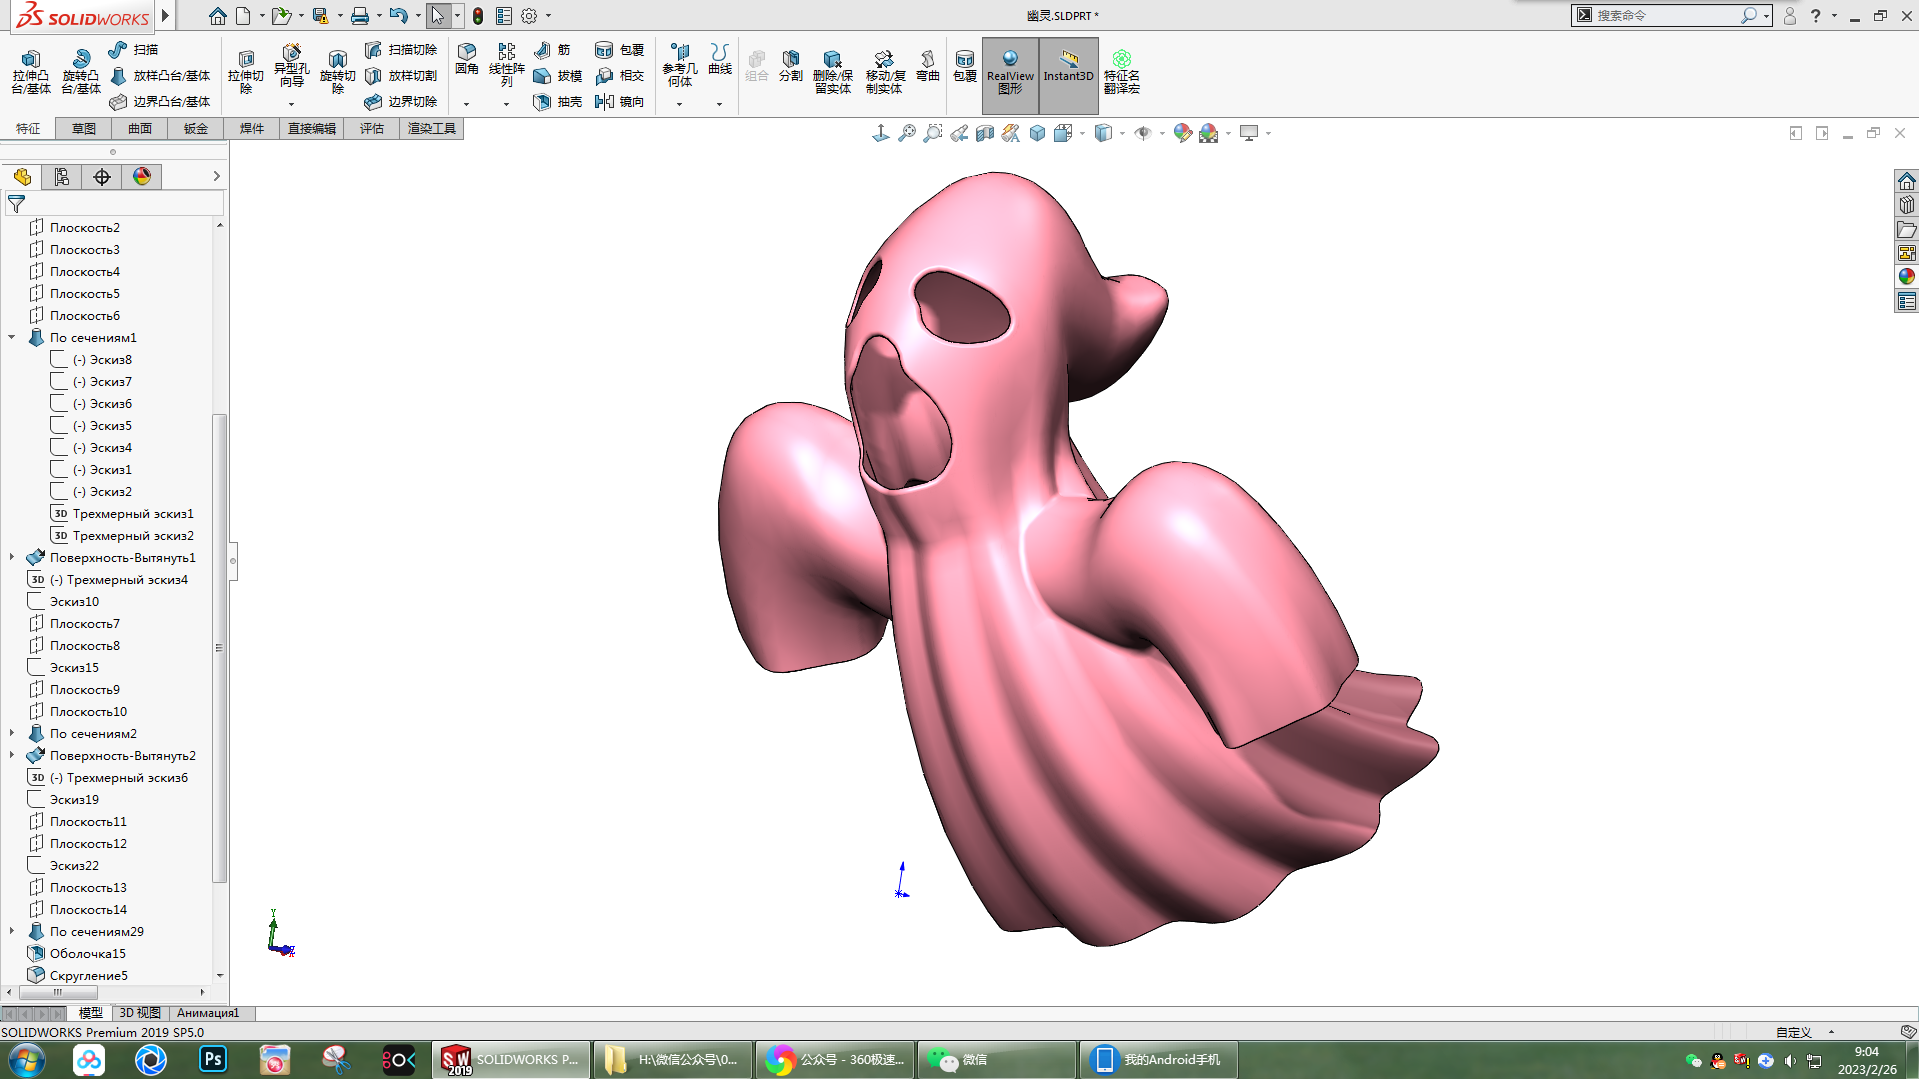The width and height of the screenshot is (1919, 1079).
Task: Switch to the 草图 Sketch tab
Action: coord(84,128)
